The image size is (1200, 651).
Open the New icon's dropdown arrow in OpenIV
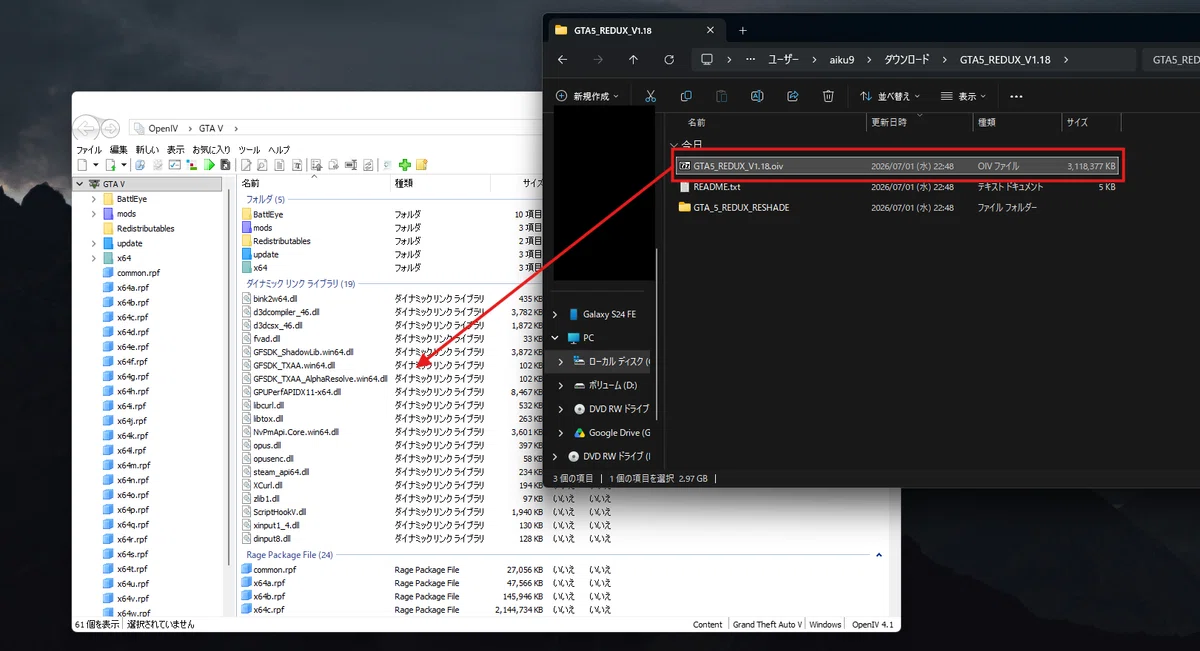(x=96, y=165)
